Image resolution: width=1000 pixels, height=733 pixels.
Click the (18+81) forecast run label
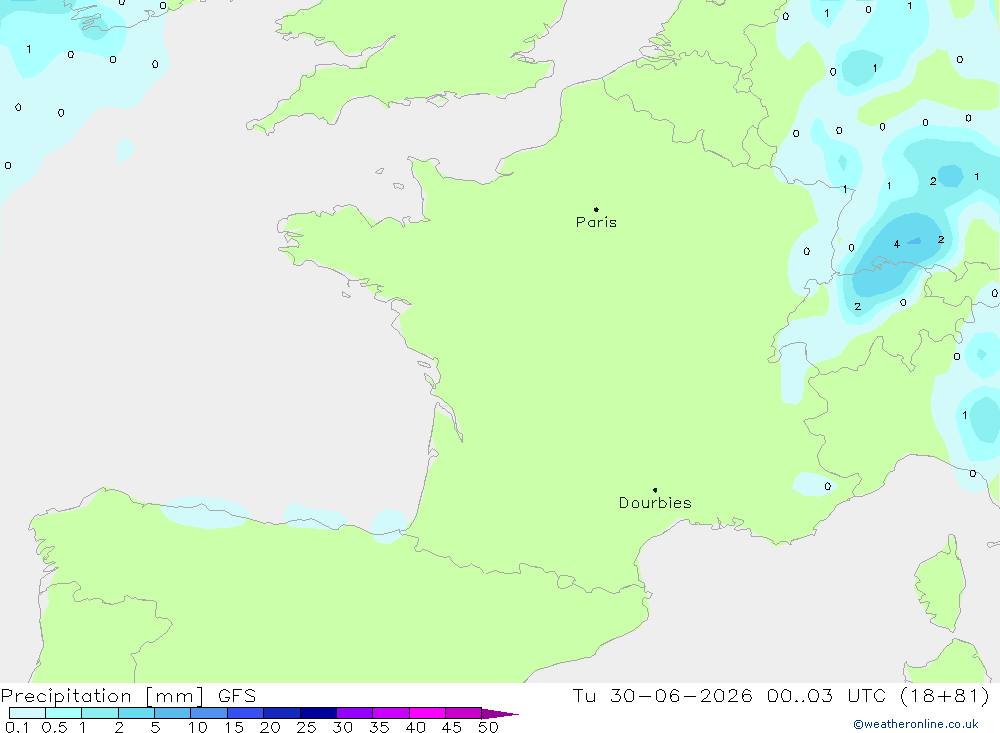(945, 695)
